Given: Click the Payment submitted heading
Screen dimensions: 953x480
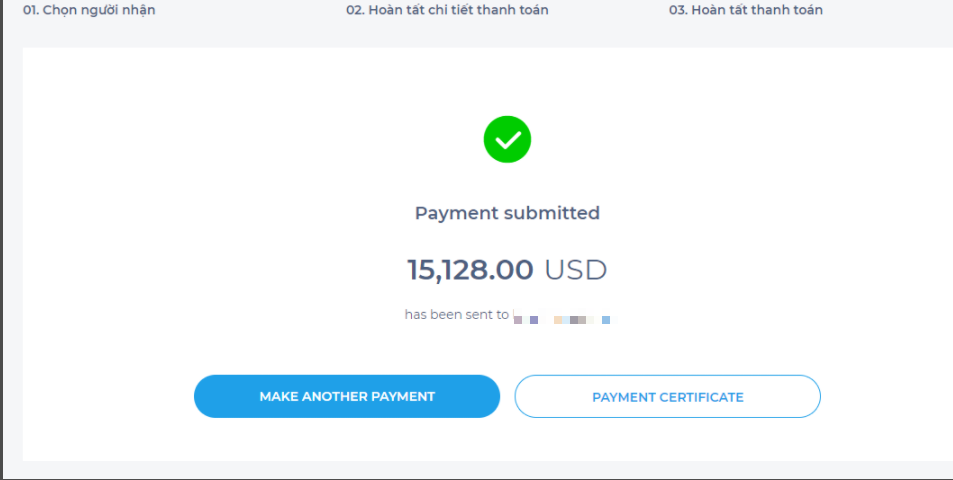Looking at the screenshot, I should tap(507, 213).
